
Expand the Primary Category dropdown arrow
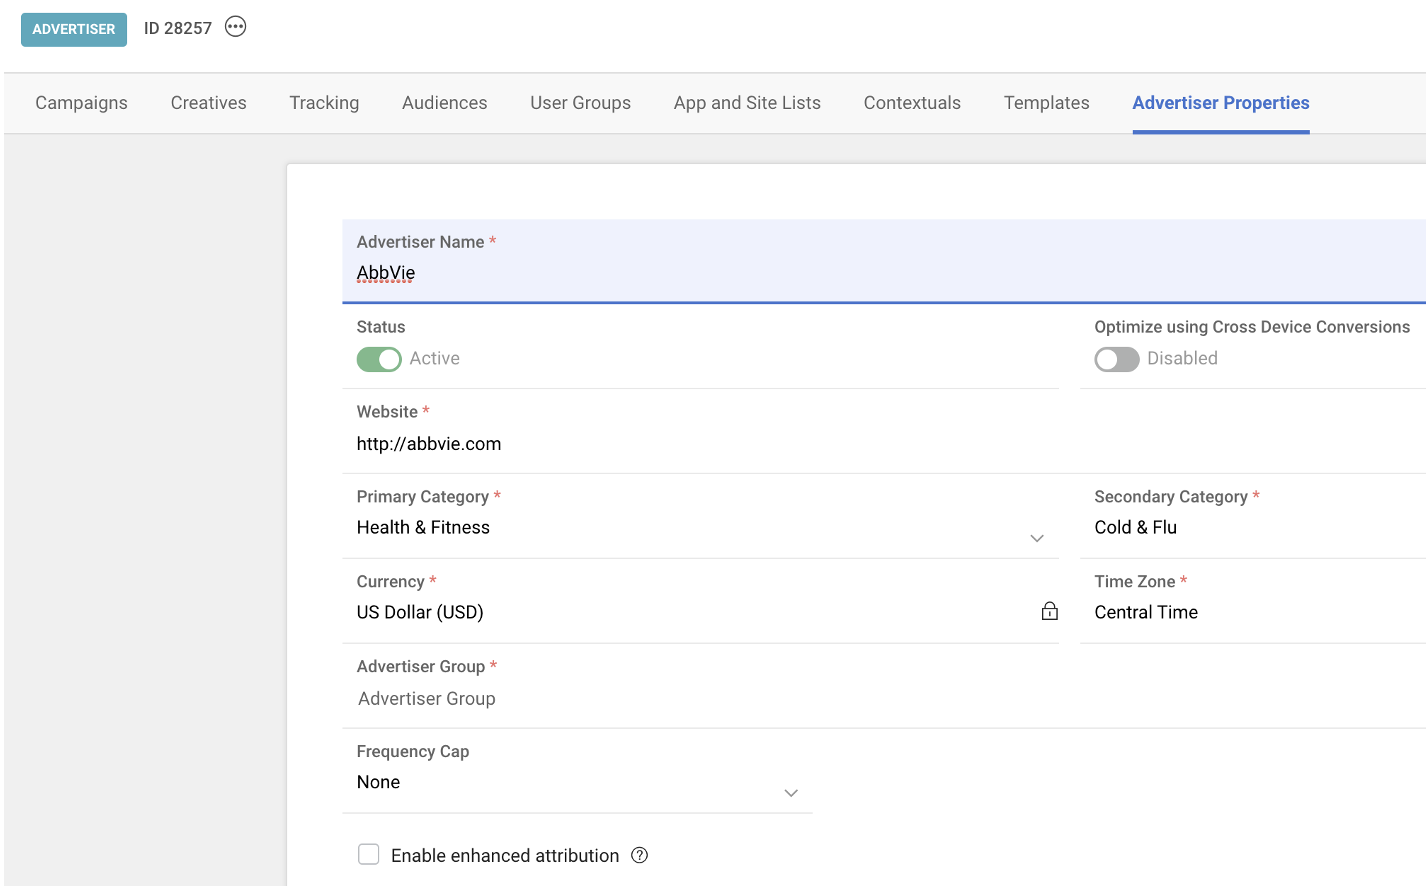(x=1037, y=538)
